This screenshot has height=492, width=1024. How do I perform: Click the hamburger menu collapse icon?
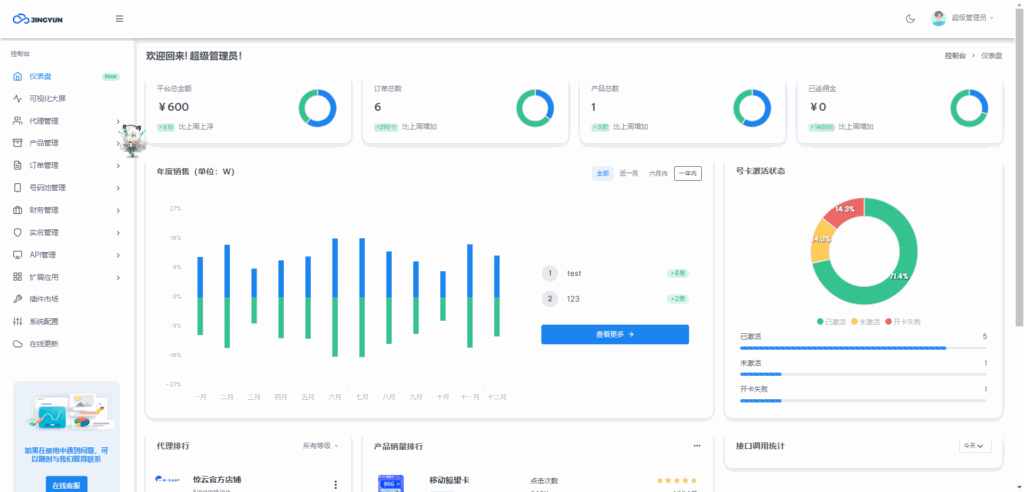pos(120,18)
